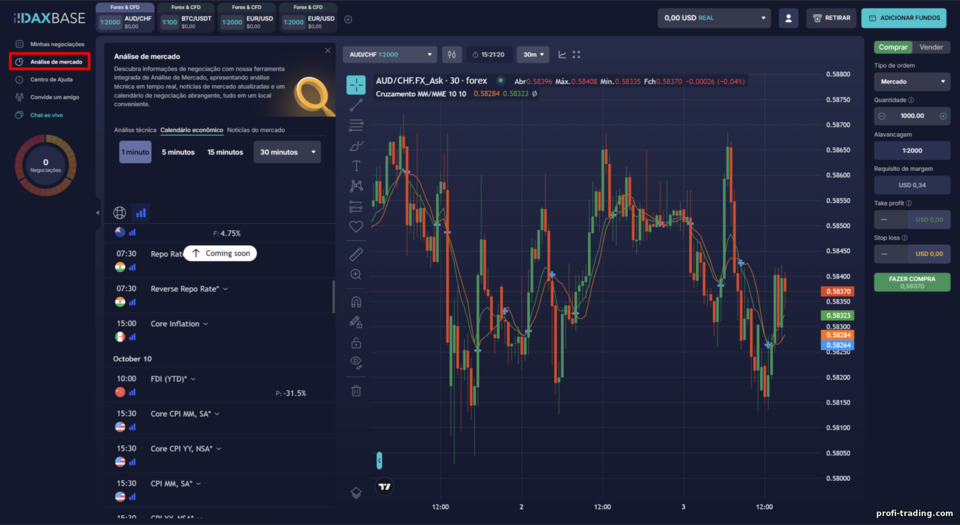Select the crosshair cursor tool
This screenshot has width=960, height=525.
(x=356, y=84)
